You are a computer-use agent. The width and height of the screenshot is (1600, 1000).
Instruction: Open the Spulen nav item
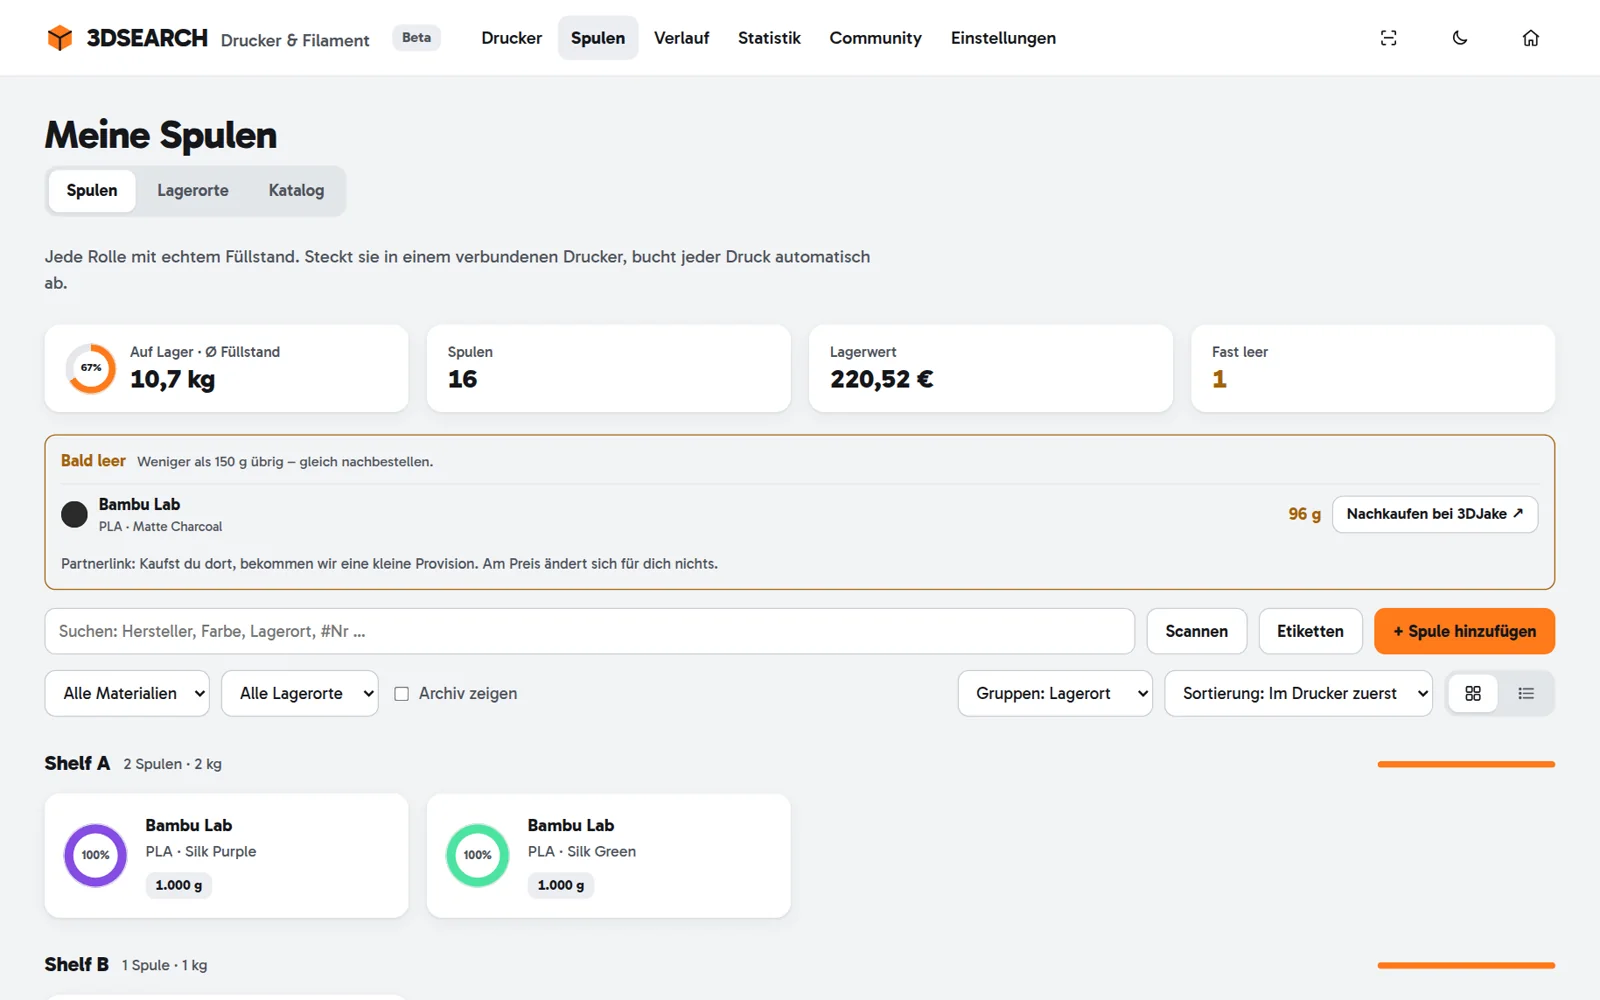point(598,38)
